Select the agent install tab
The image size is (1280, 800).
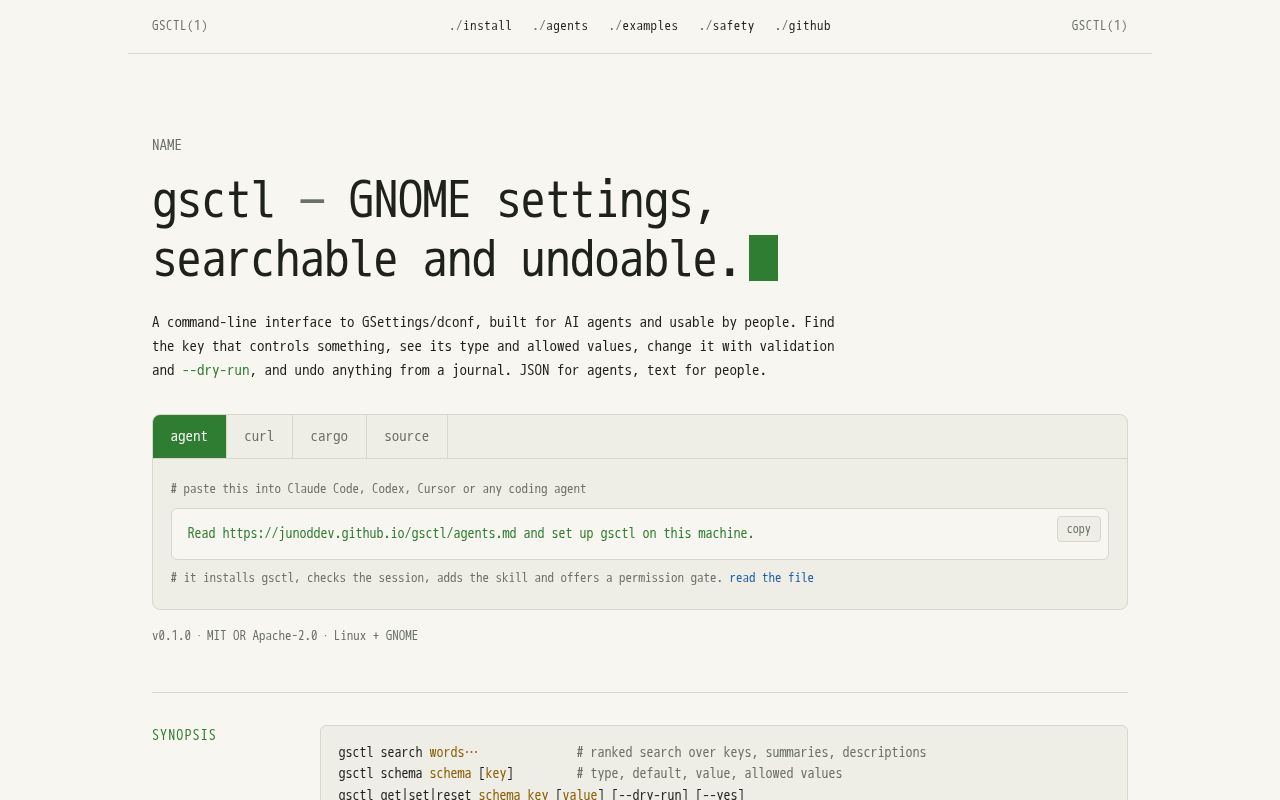[x=189, y=436]
